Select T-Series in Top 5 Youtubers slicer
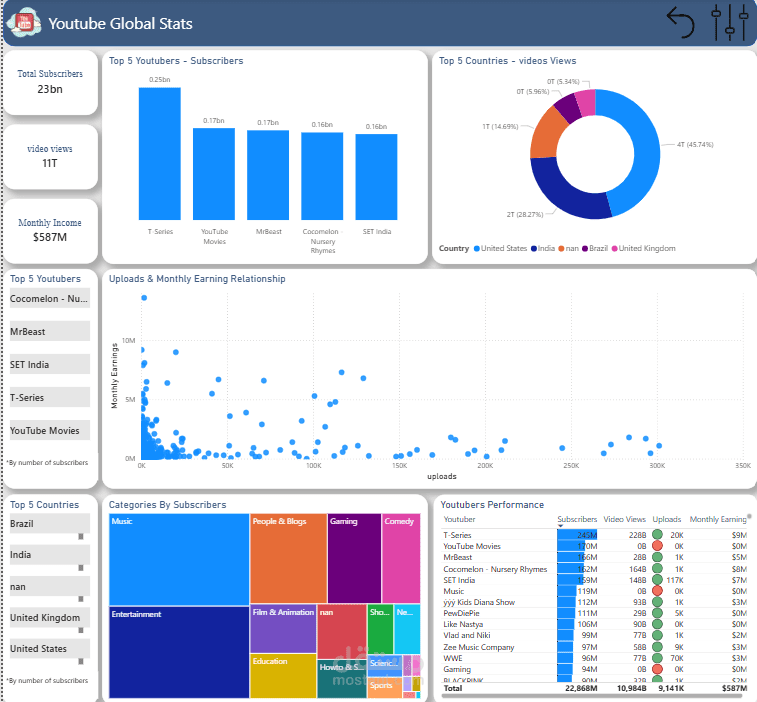757x702 pixels. [x=50, y=397]
